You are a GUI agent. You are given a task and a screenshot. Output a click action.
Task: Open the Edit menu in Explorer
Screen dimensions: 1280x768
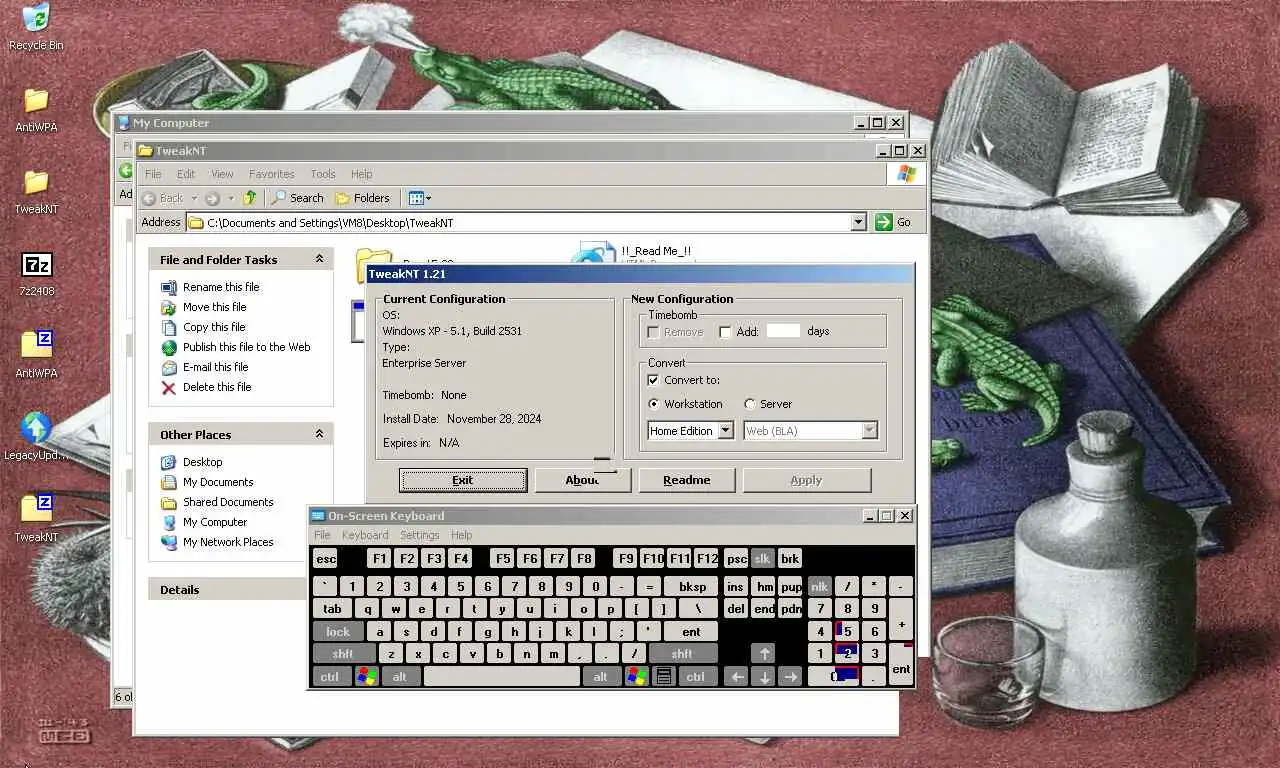pos(186,174)
